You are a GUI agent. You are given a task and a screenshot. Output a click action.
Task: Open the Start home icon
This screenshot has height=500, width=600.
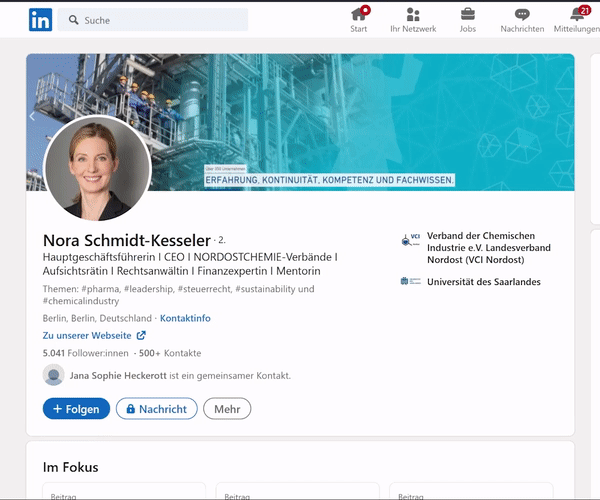point(360,14)
